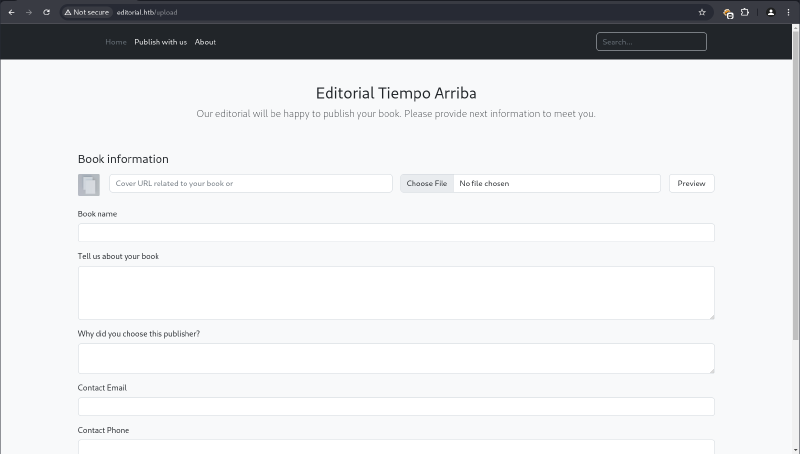This screenshot has height=454, width=800.
Task: Click the Choose File button
Action: tap(427, 184)
